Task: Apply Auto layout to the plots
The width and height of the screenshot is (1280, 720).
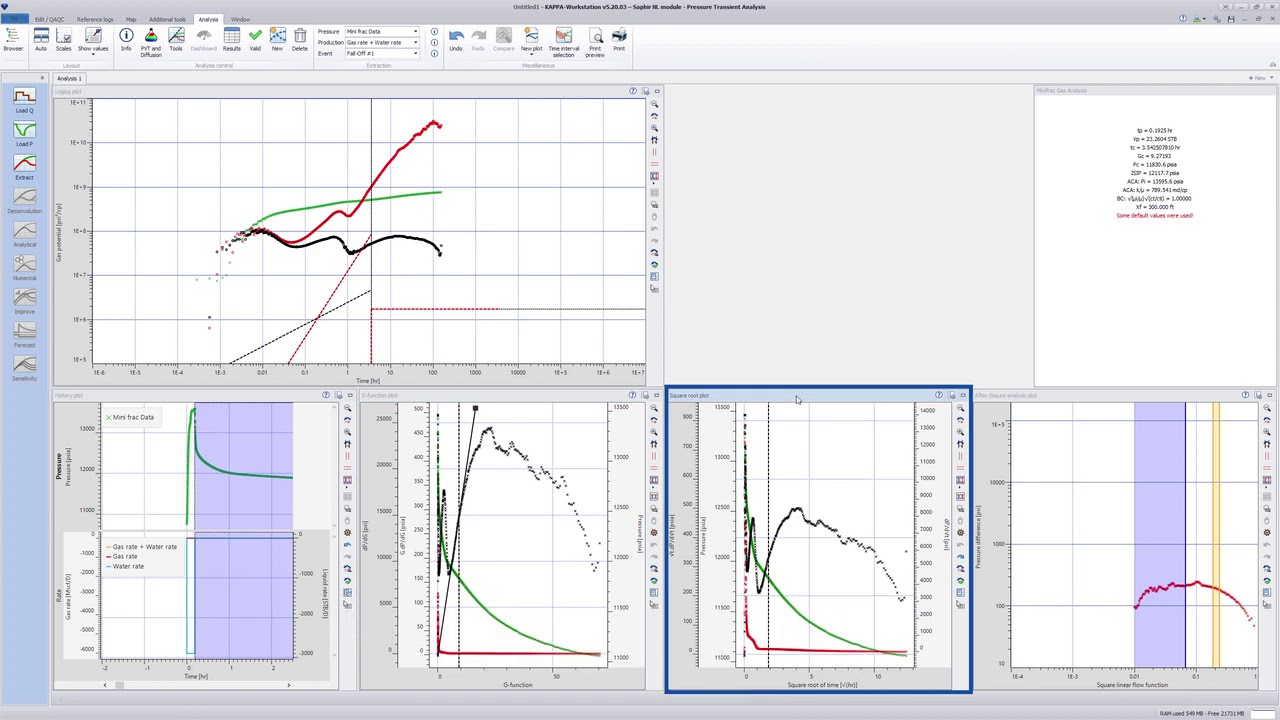Action: click(41, 40)
